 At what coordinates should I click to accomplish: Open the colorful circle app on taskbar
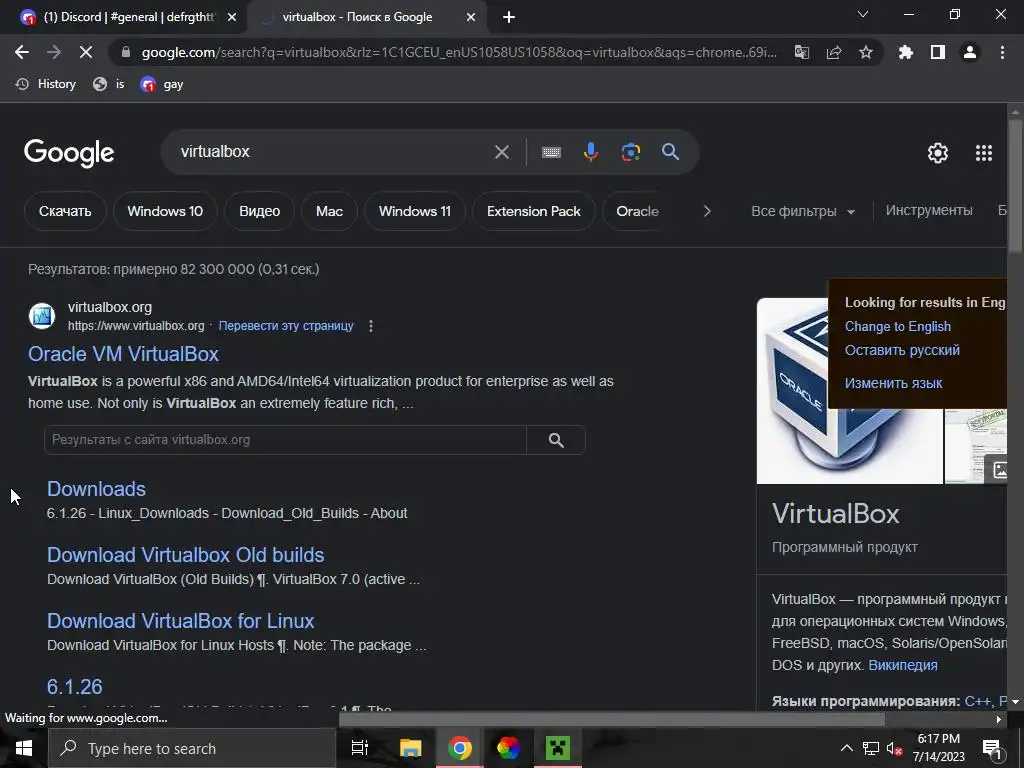pos(508,748)
